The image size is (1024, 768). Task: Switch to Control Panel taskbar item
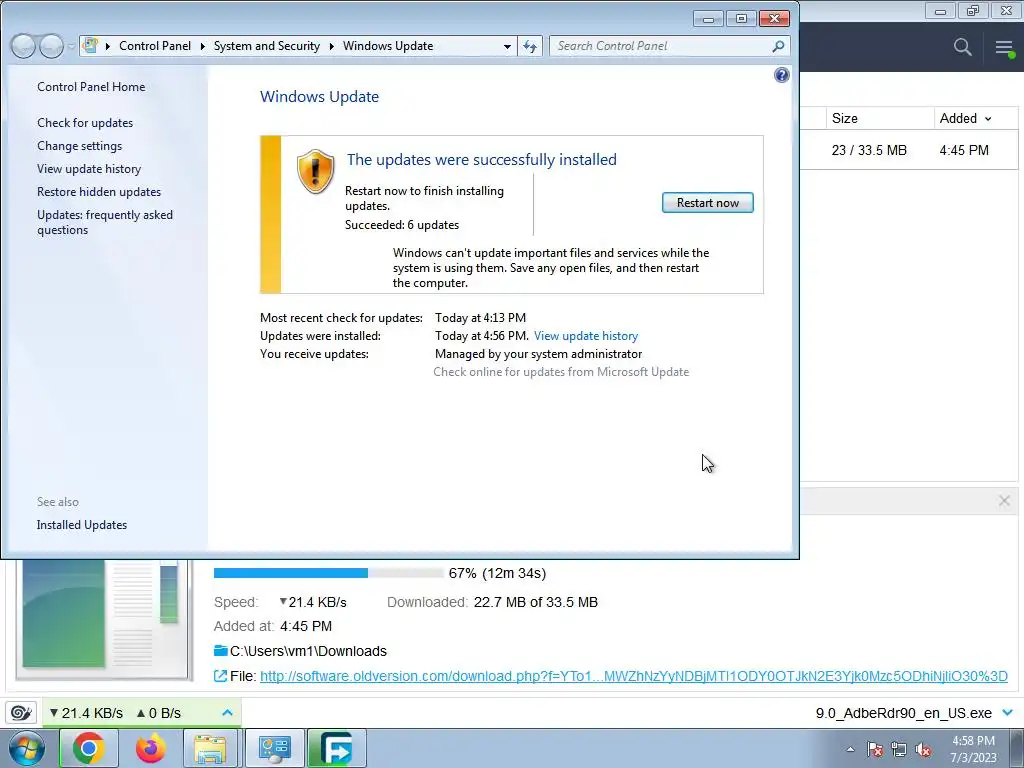coord(274,748)
